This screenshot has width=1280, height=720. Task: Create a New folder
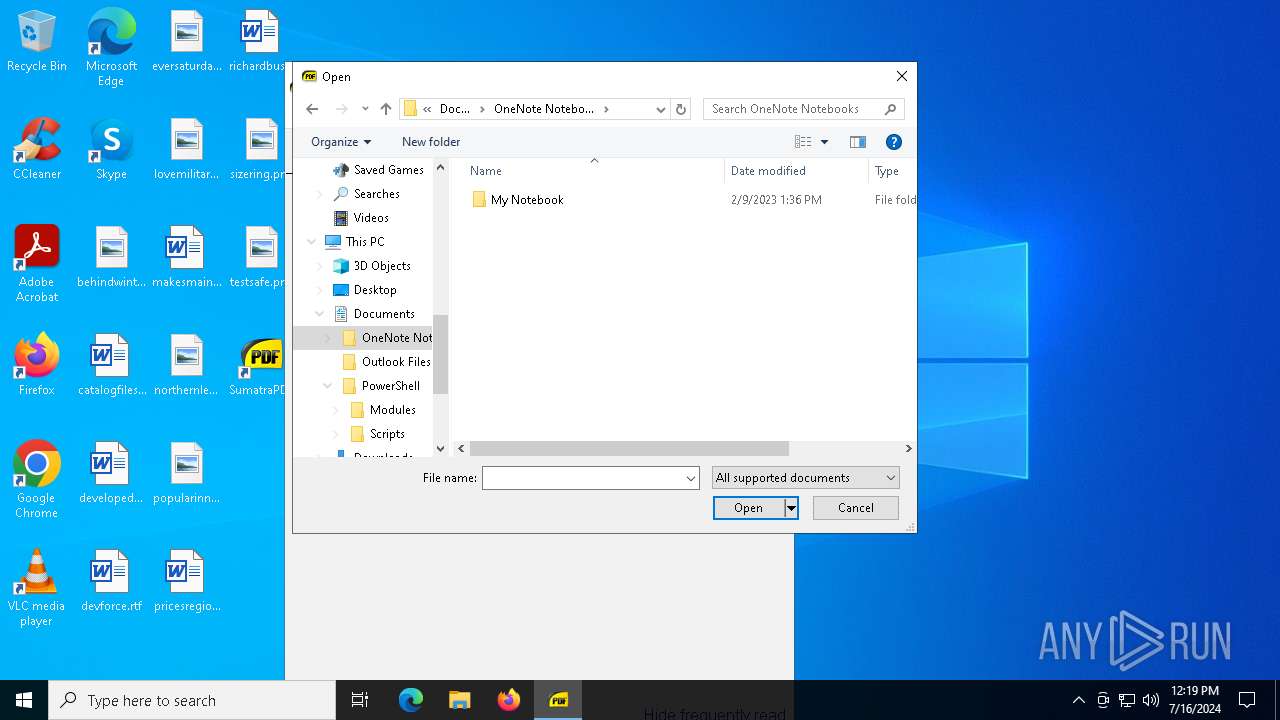(x=431, y=142)
